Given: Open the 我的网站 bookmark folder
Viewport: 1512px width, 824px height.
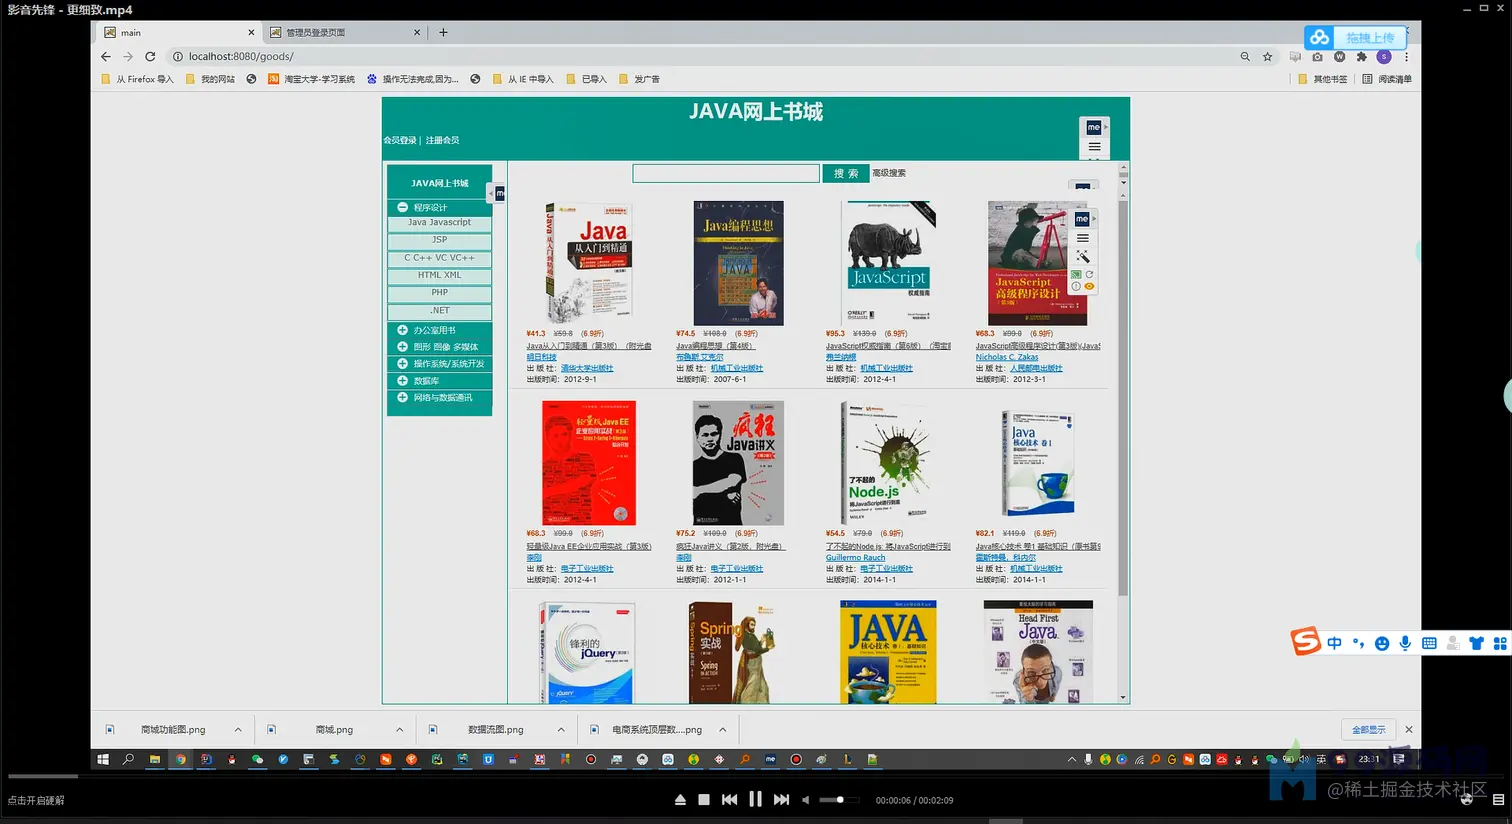Looking at the screenshot, I should tap(210, 79).
